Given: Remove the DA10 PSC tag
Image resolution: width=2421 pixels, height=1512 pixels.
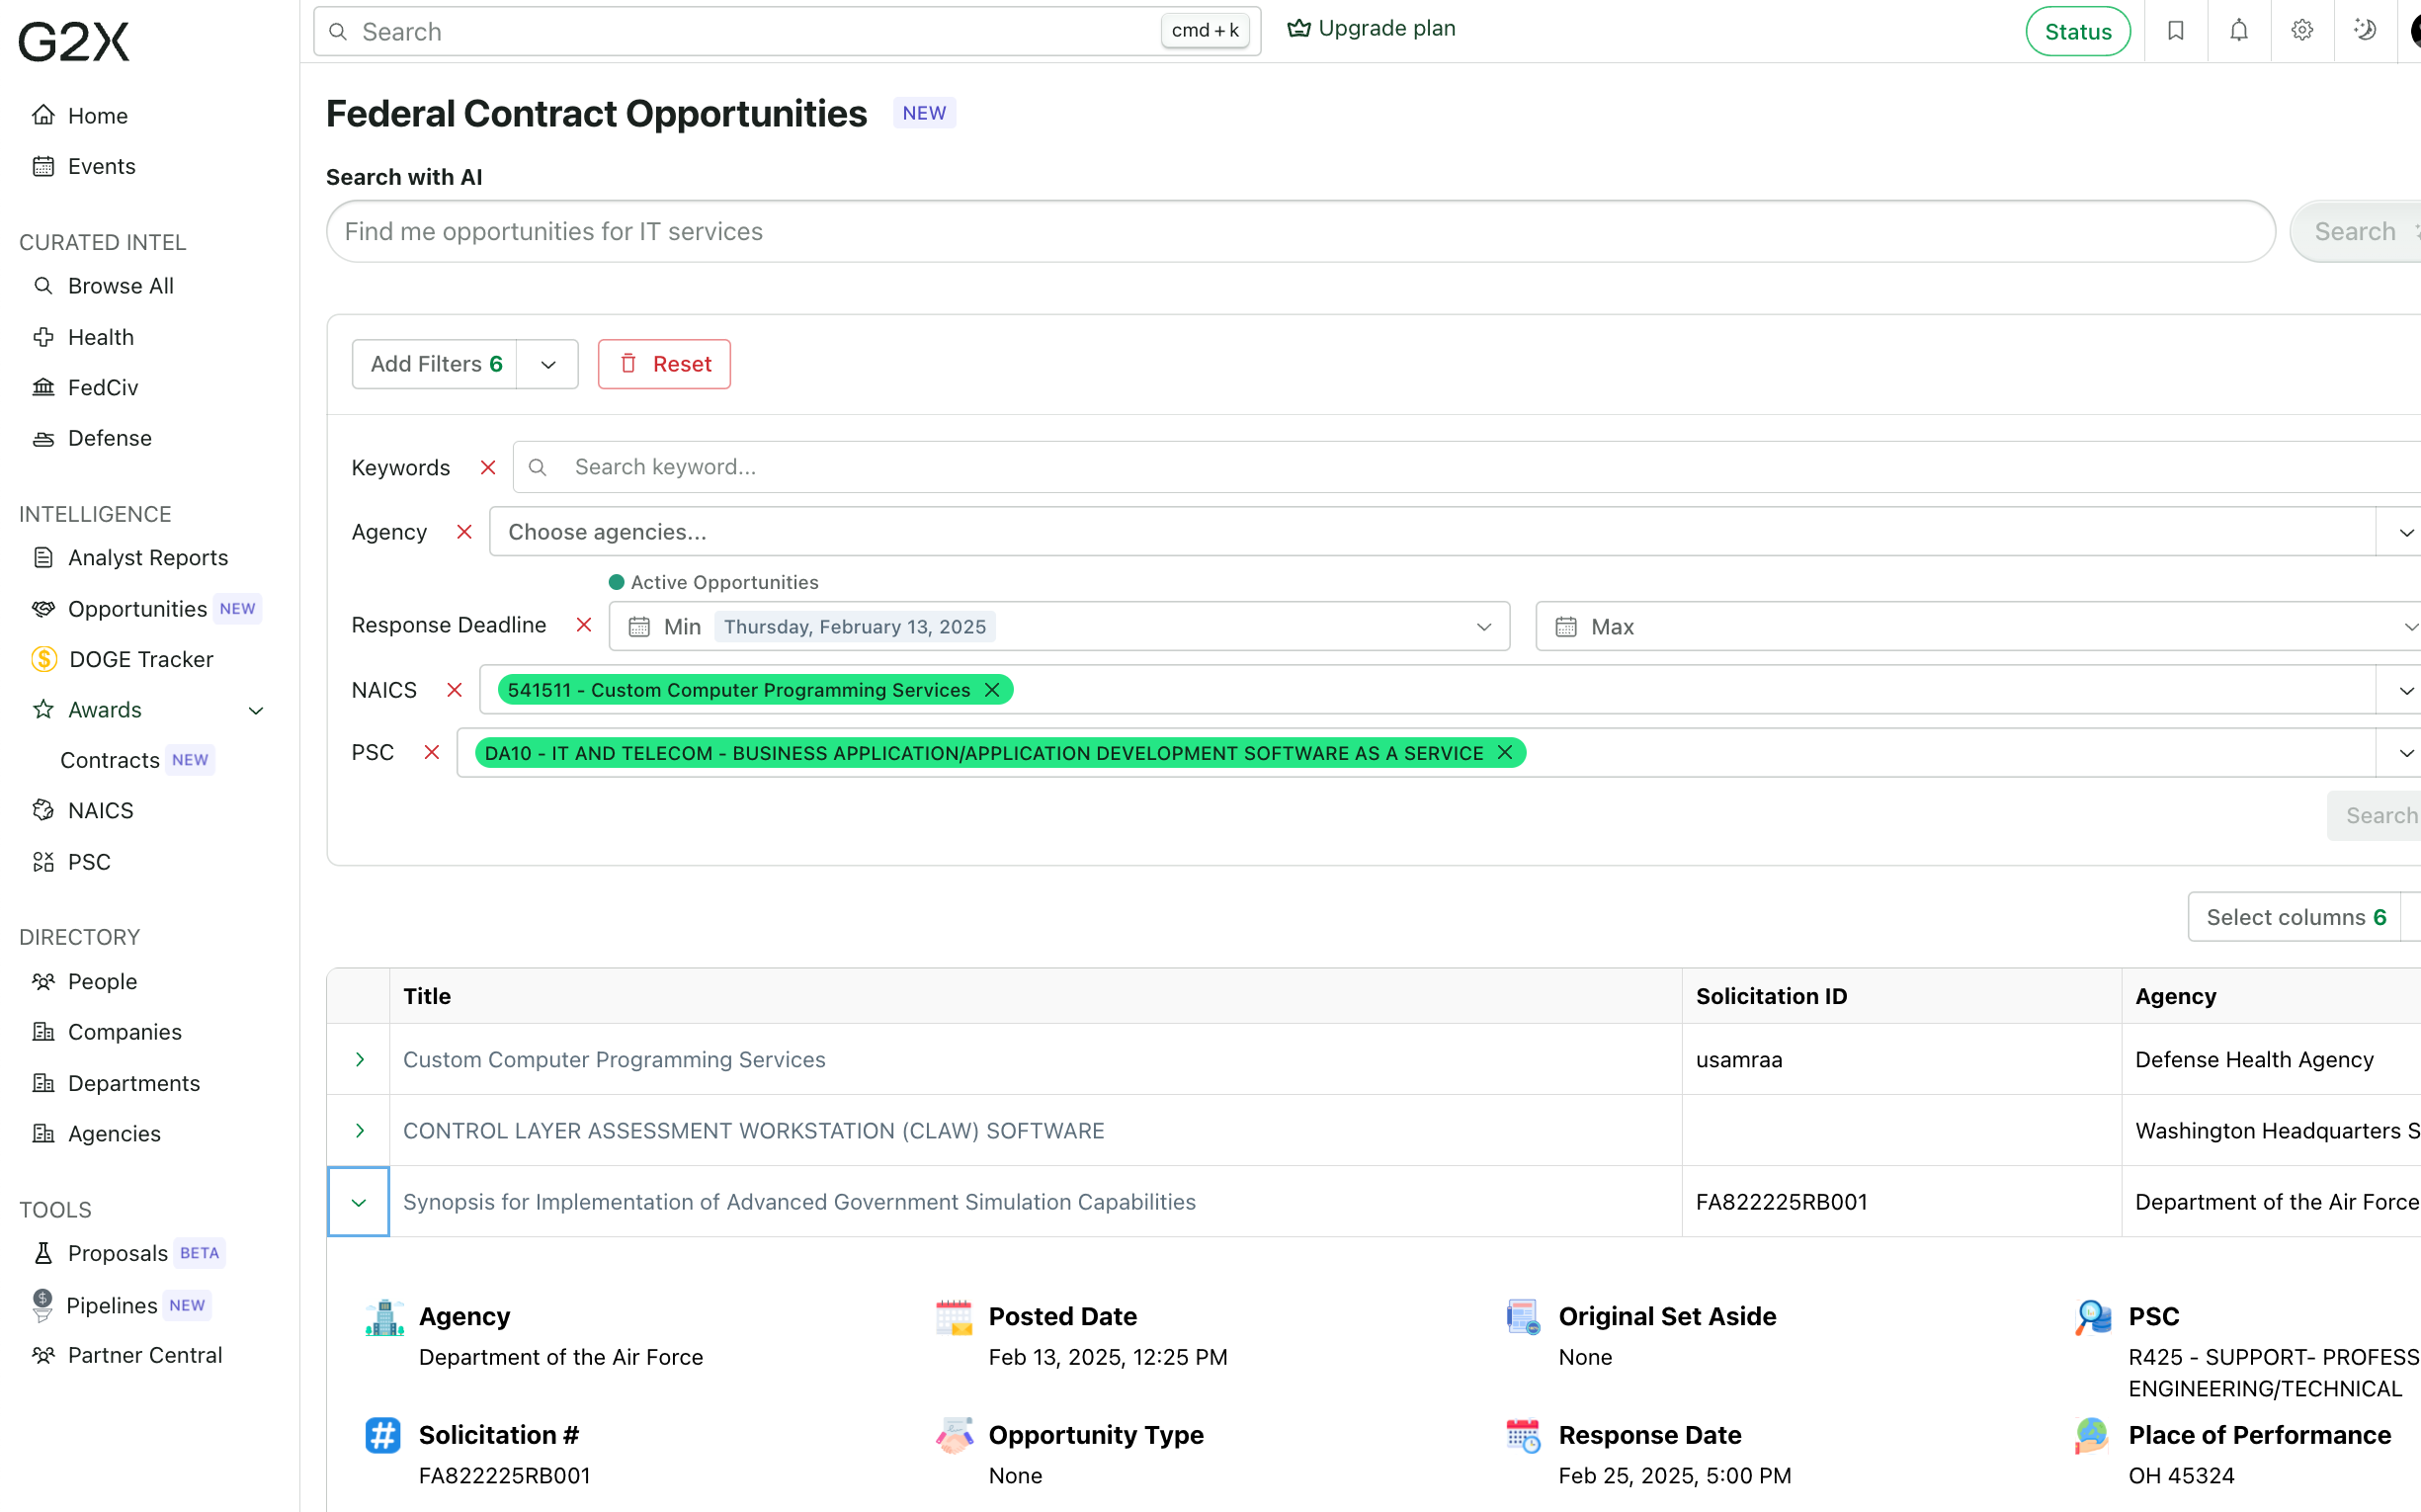Looking at the screenshot, I should tap(1505, 752).
